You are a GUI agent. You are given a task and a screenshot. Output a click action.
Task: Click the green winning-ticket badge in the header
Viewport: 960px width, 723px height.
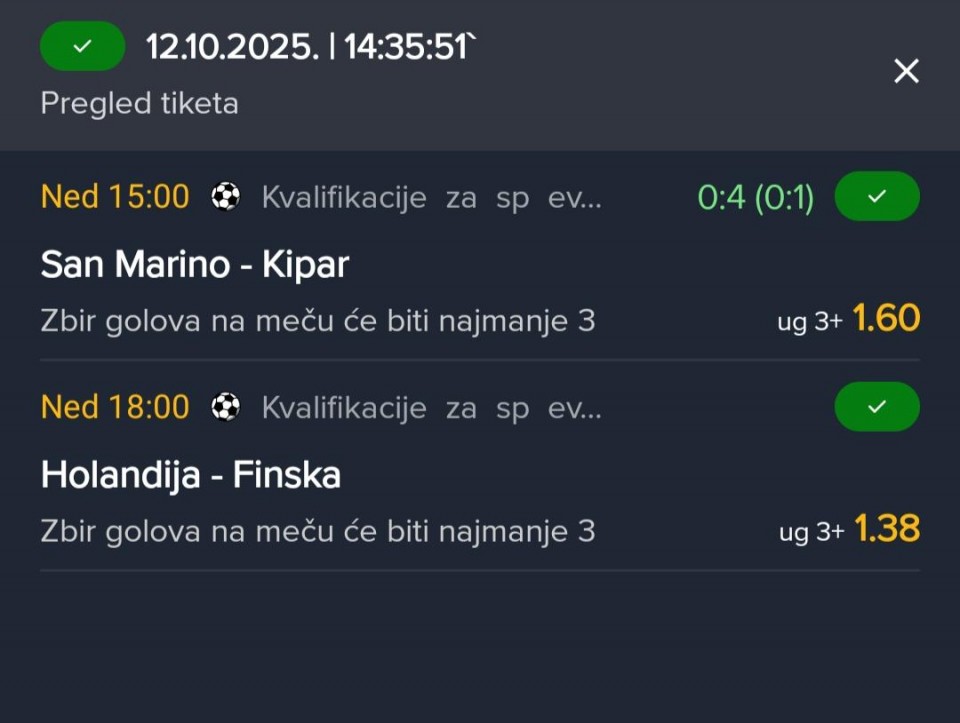click(x=82, y=46)
